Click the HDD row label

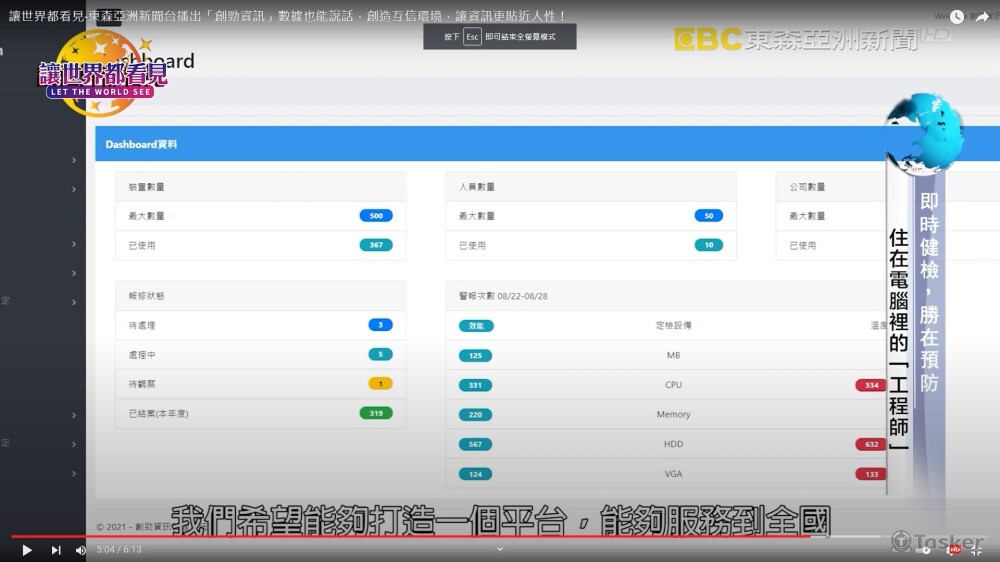pyautogui.click(x=673, y=444)
